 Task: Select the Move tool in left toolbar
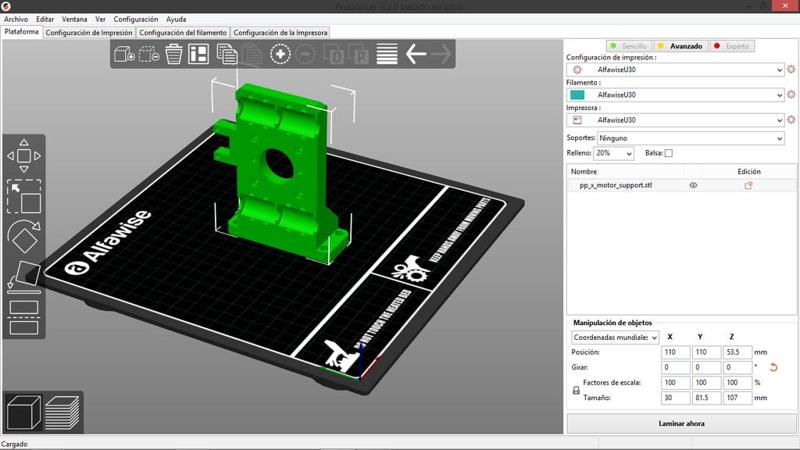pos(24,156)
